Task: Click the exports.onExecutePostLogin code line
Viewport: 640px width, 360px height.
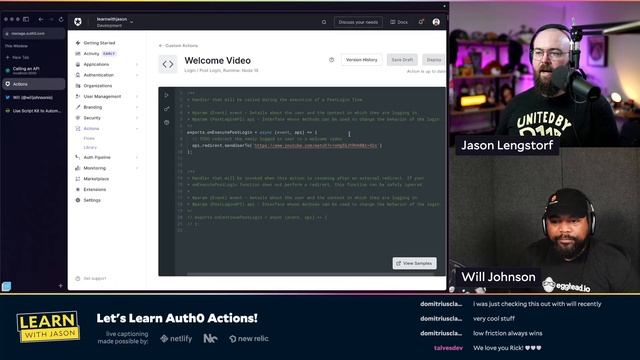Action: point(252,132)
